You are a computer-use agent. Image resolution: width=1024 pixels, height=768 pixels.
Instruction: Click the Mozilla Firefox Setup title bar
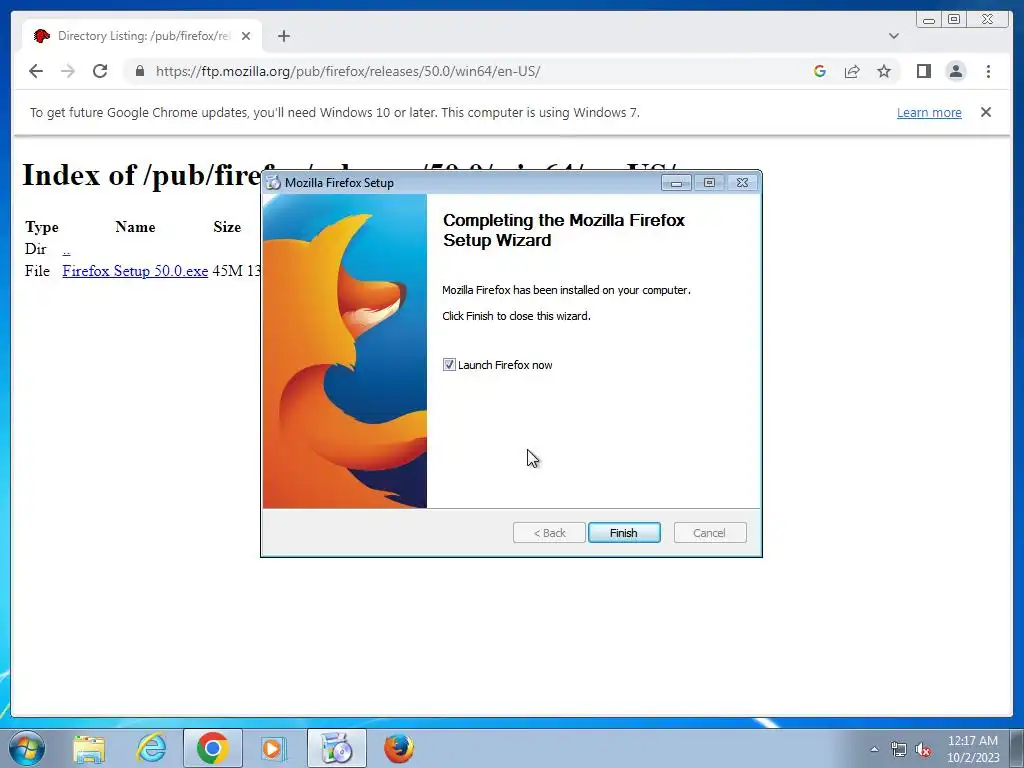coord(460,183)
